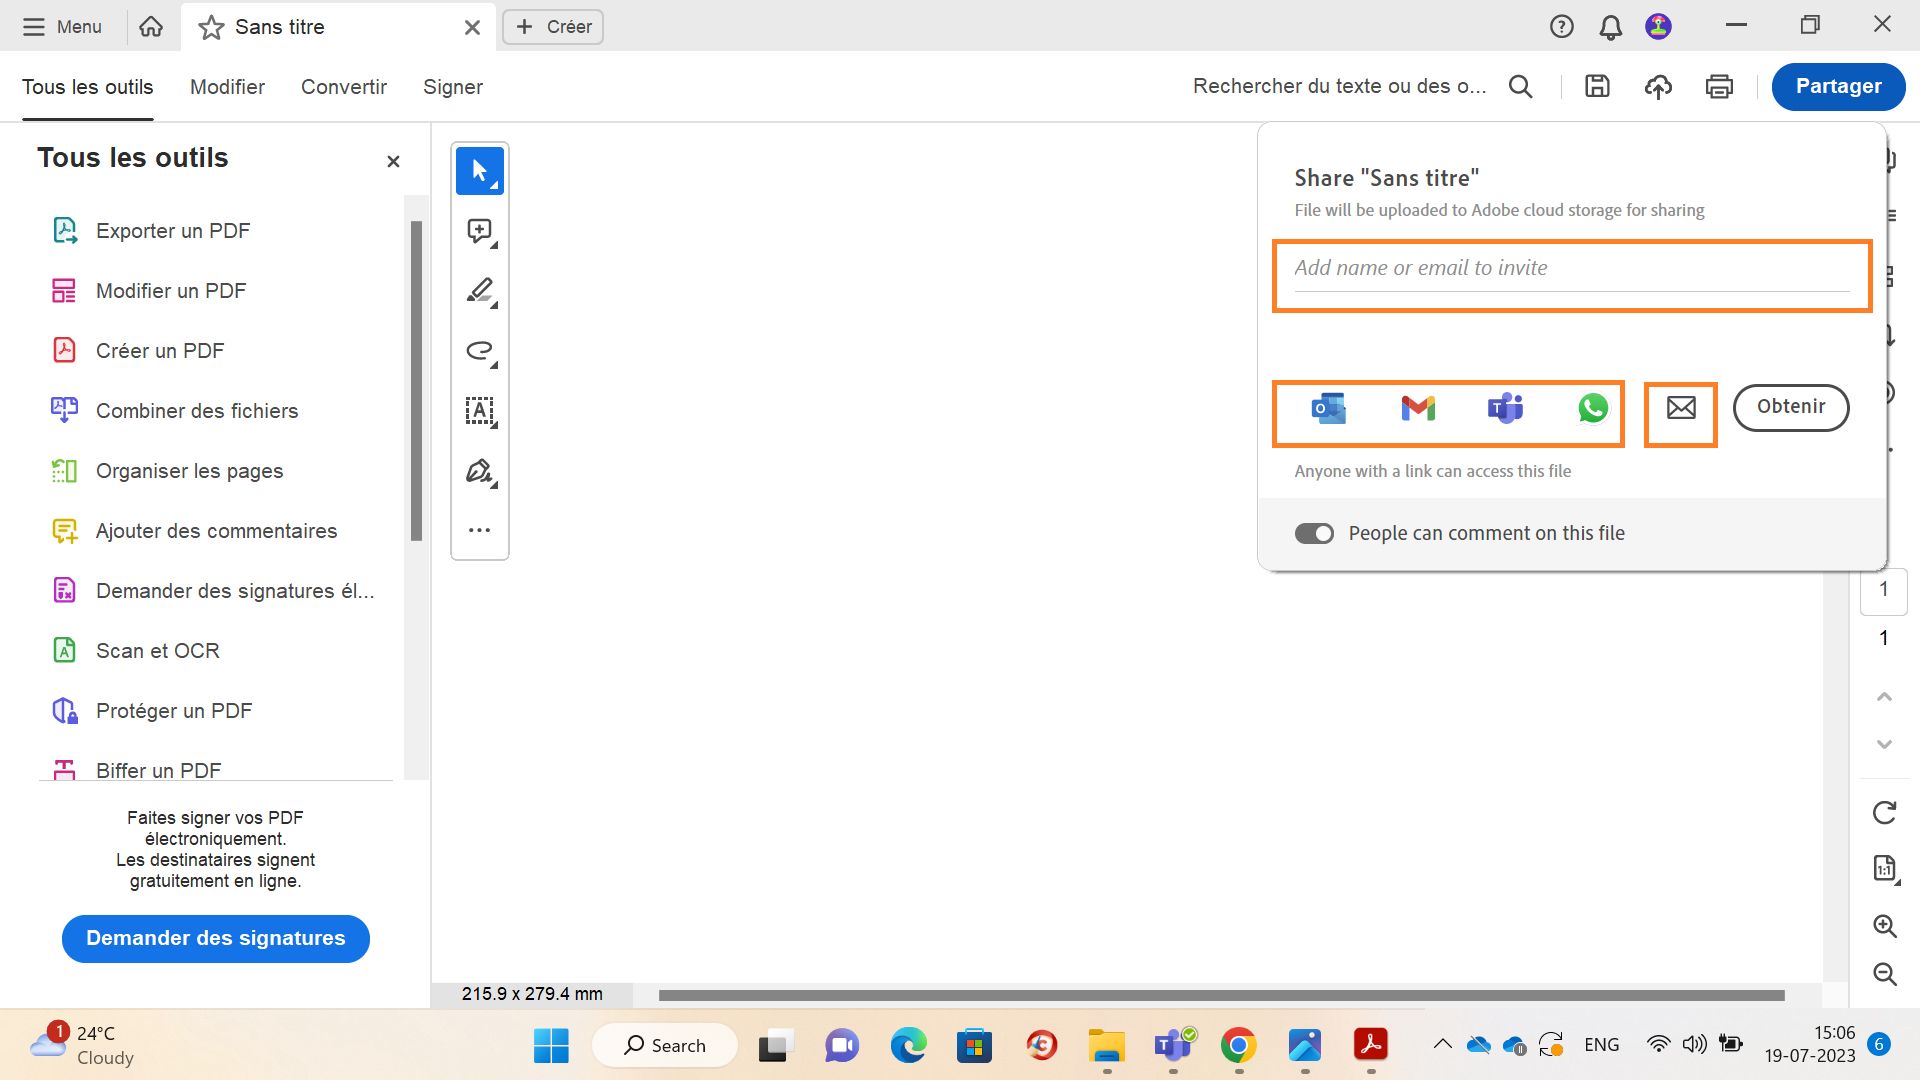Share via WhatsApp icon
Viewport: 1920px width, 1080px height.
click(1593, 408)
